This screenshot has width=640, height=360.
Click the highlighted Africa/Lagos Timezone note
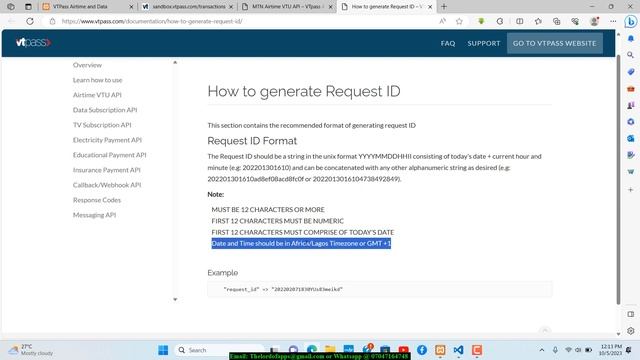(301, 243)
